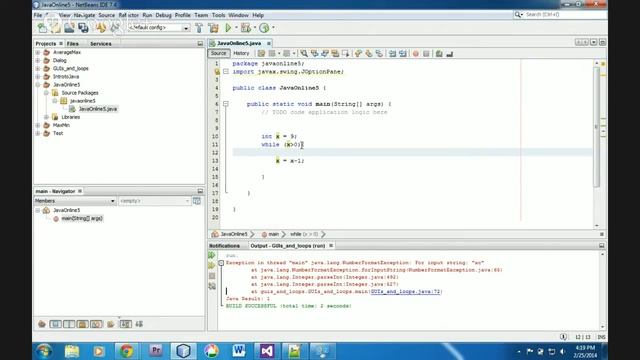The width and height of the screenshot is (640, 360).
Task: Click the Debug Project toolbar icon
Action: click(x=246, y=28)
